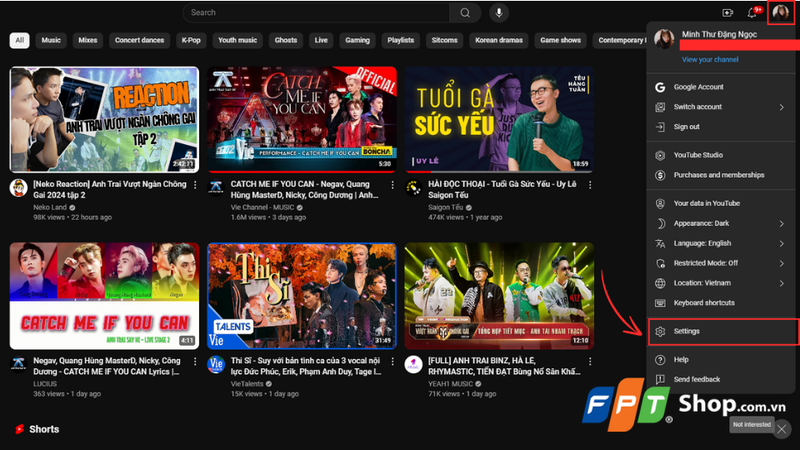Open Send feedback menu entry
800x450 pixels.
[720, 380]
